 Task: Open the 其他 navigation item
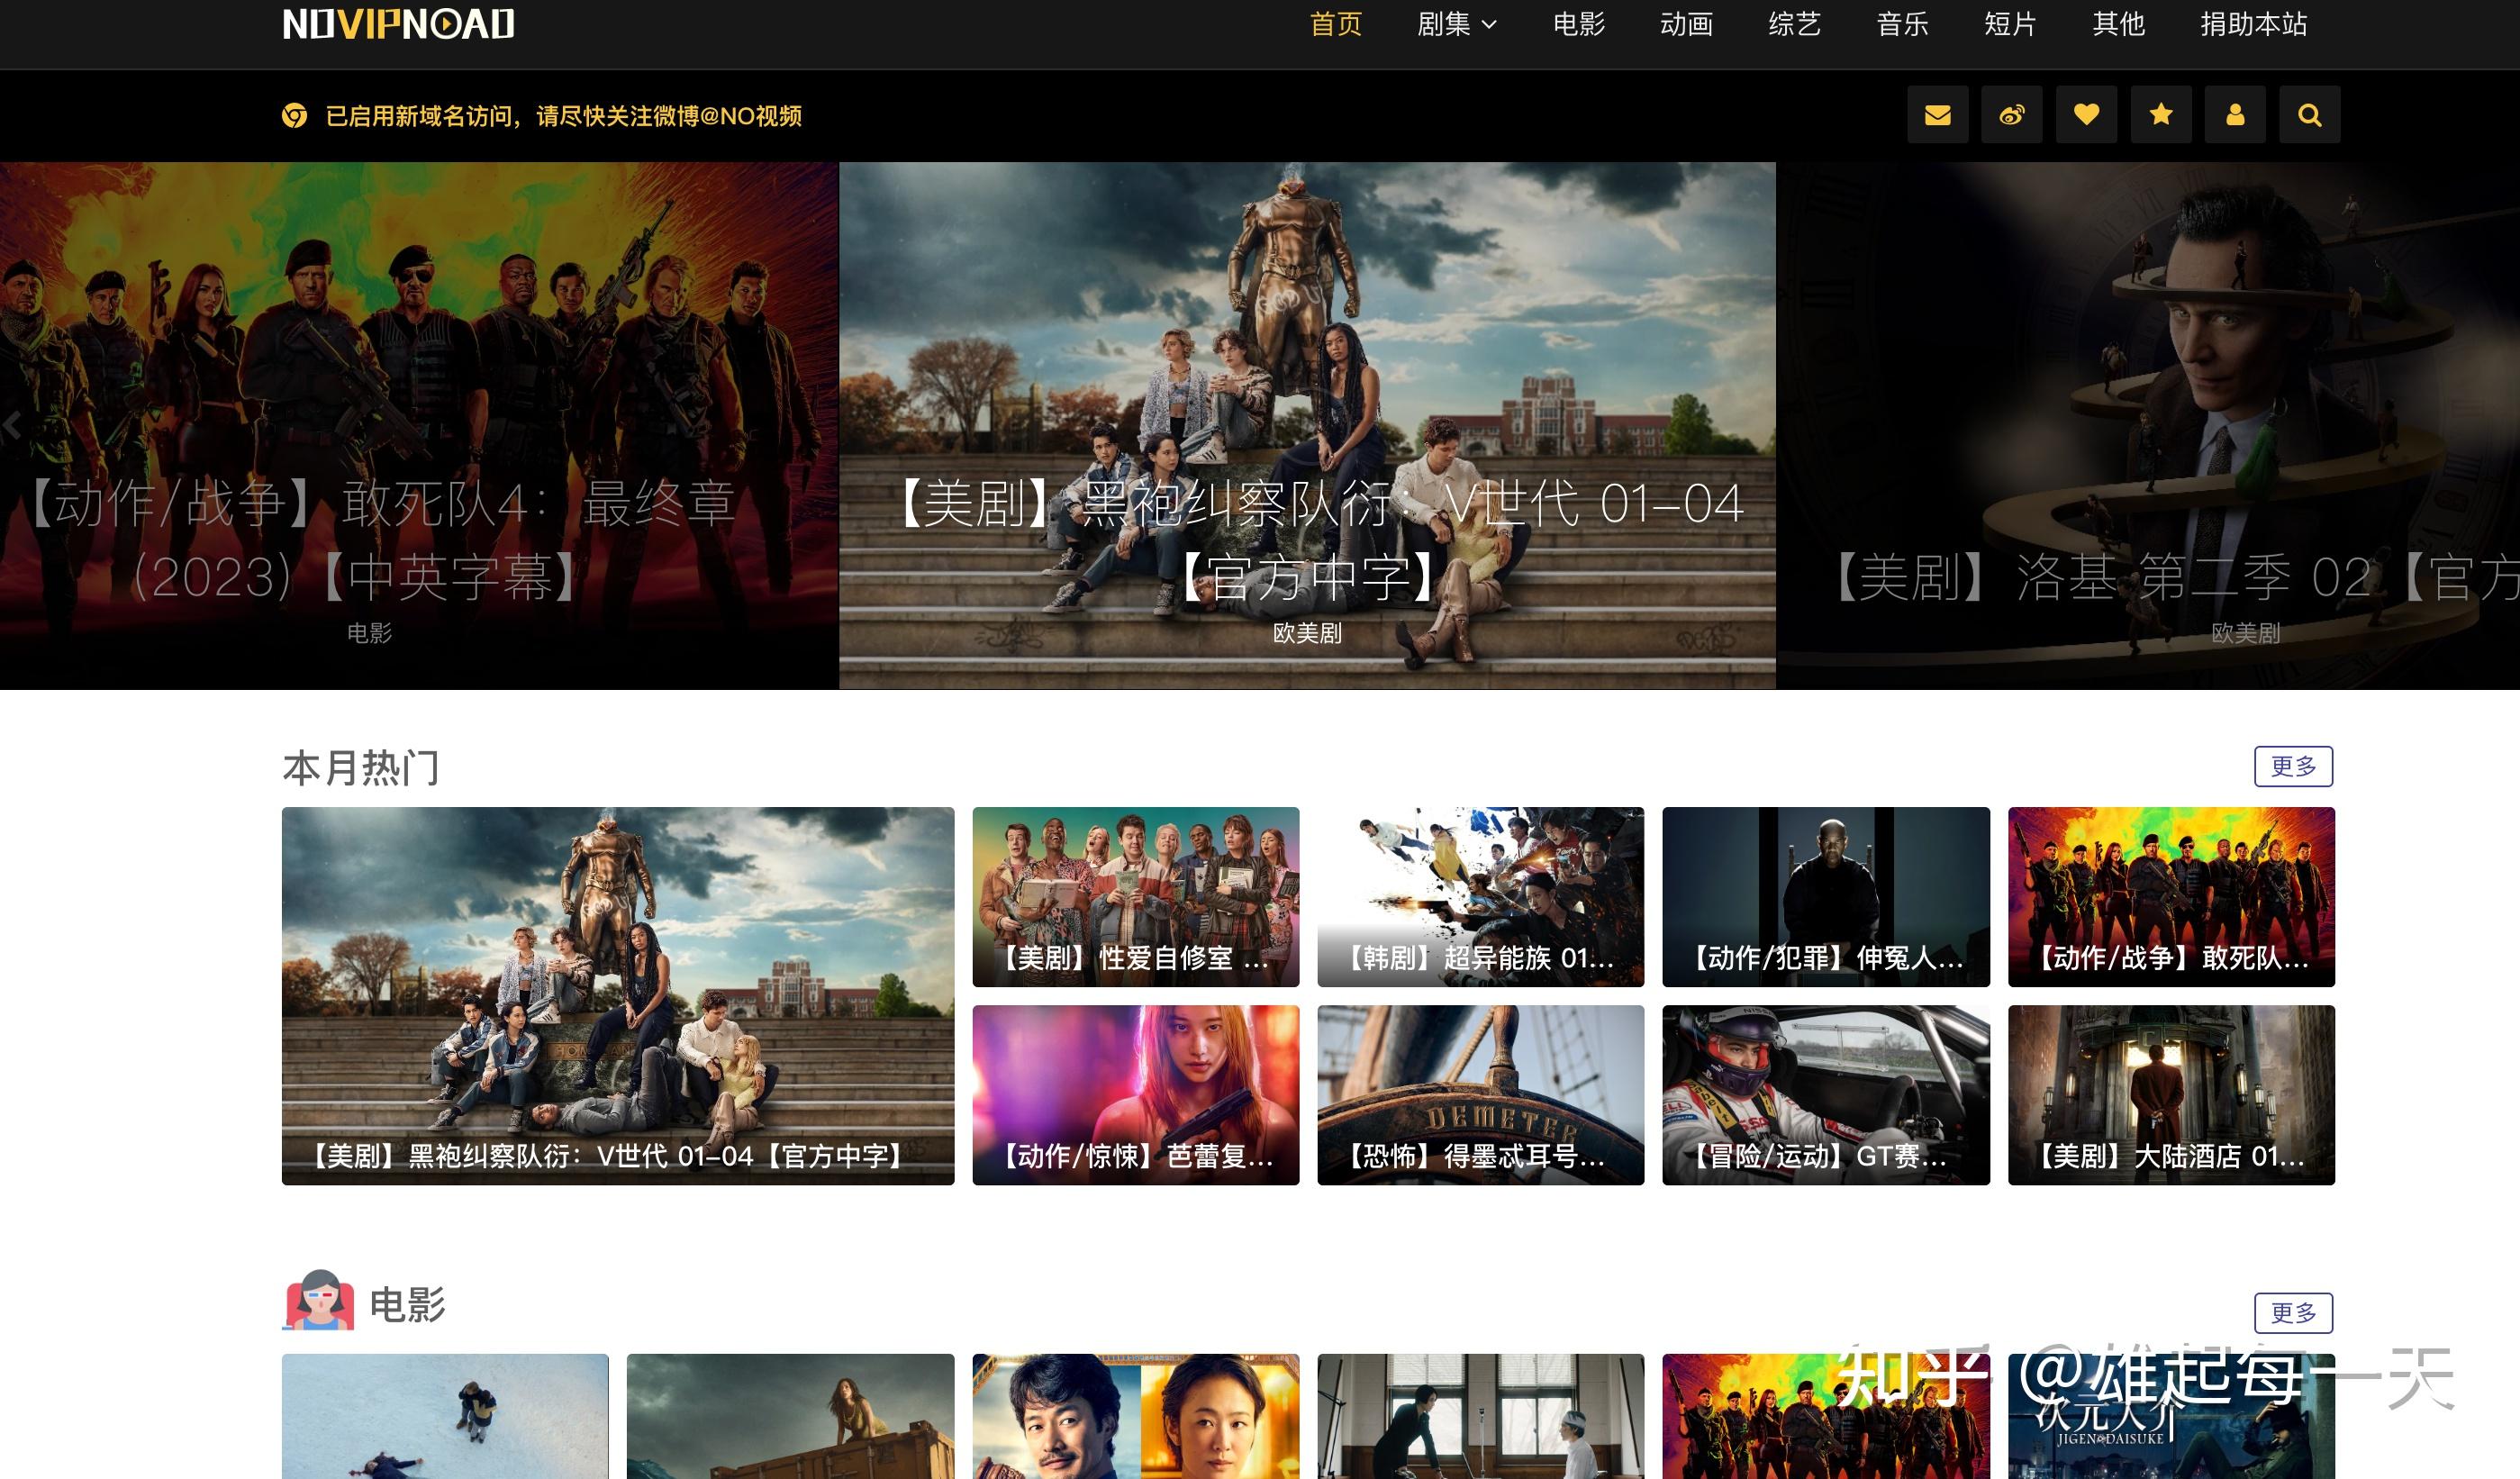point(2118,24)
